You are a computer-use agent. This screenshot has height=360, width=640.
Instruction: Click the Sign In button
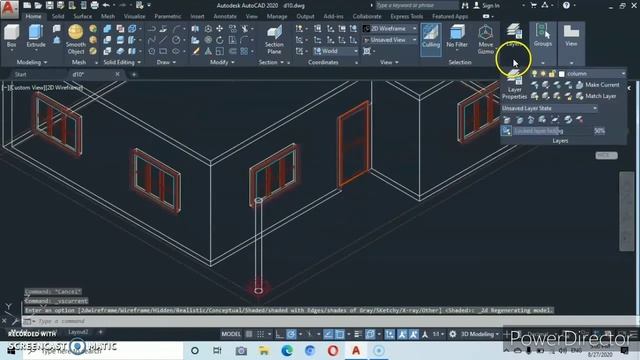pyautogui.click(x=487, y=5)
